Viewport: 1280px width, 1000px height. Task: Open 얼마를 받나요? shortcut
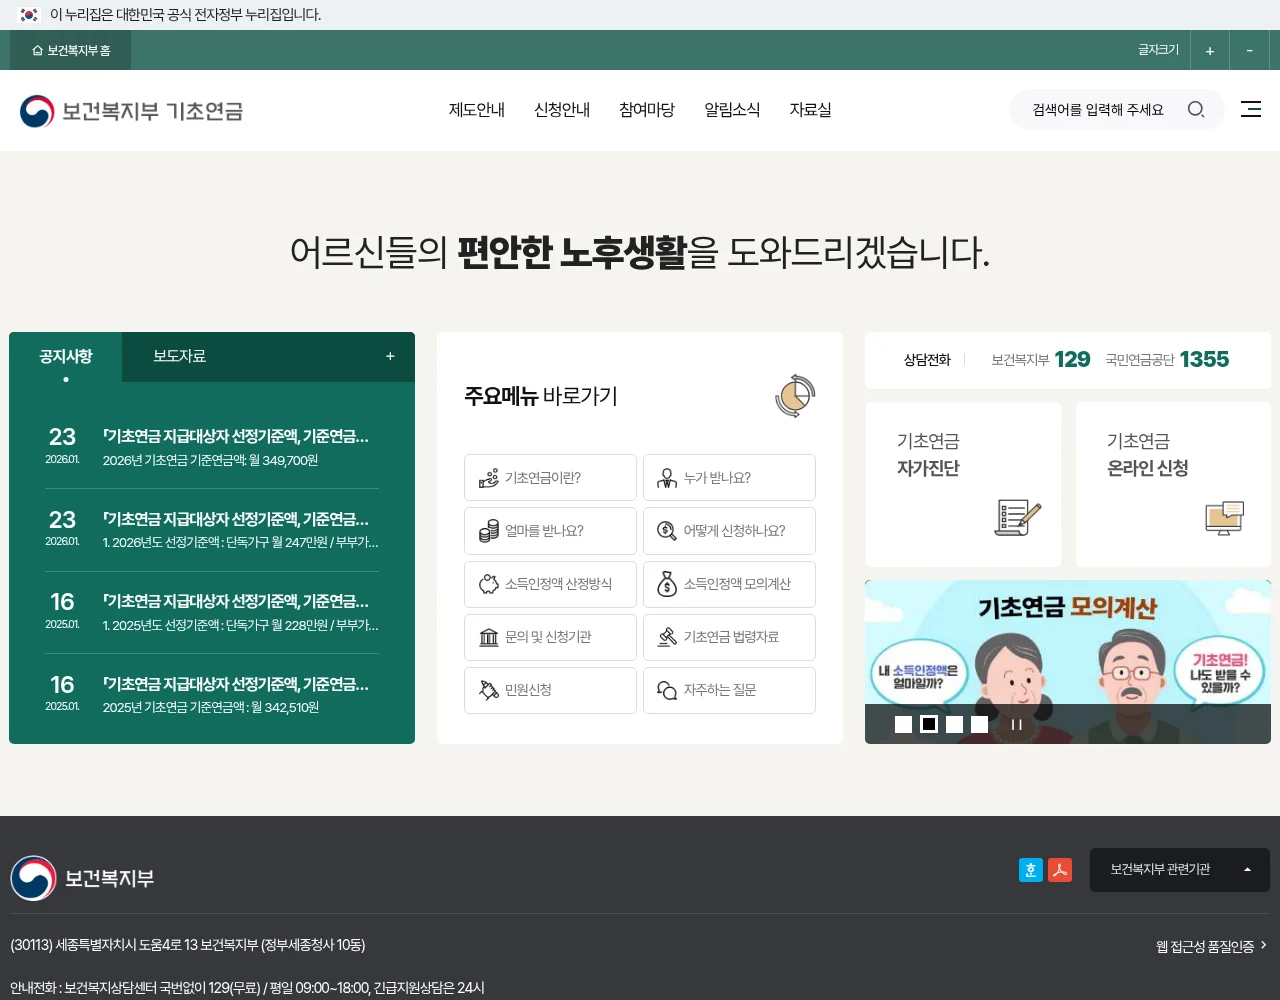coord(550,531)
